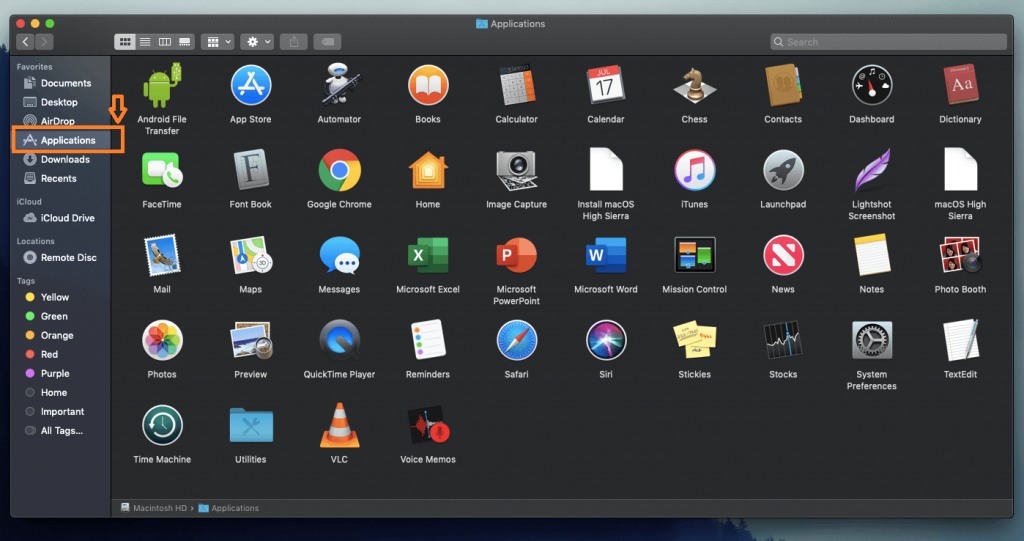This screenshot has width=1024, height=541.
Task: Select the Image Capture icon
Action: pos(517,171)
